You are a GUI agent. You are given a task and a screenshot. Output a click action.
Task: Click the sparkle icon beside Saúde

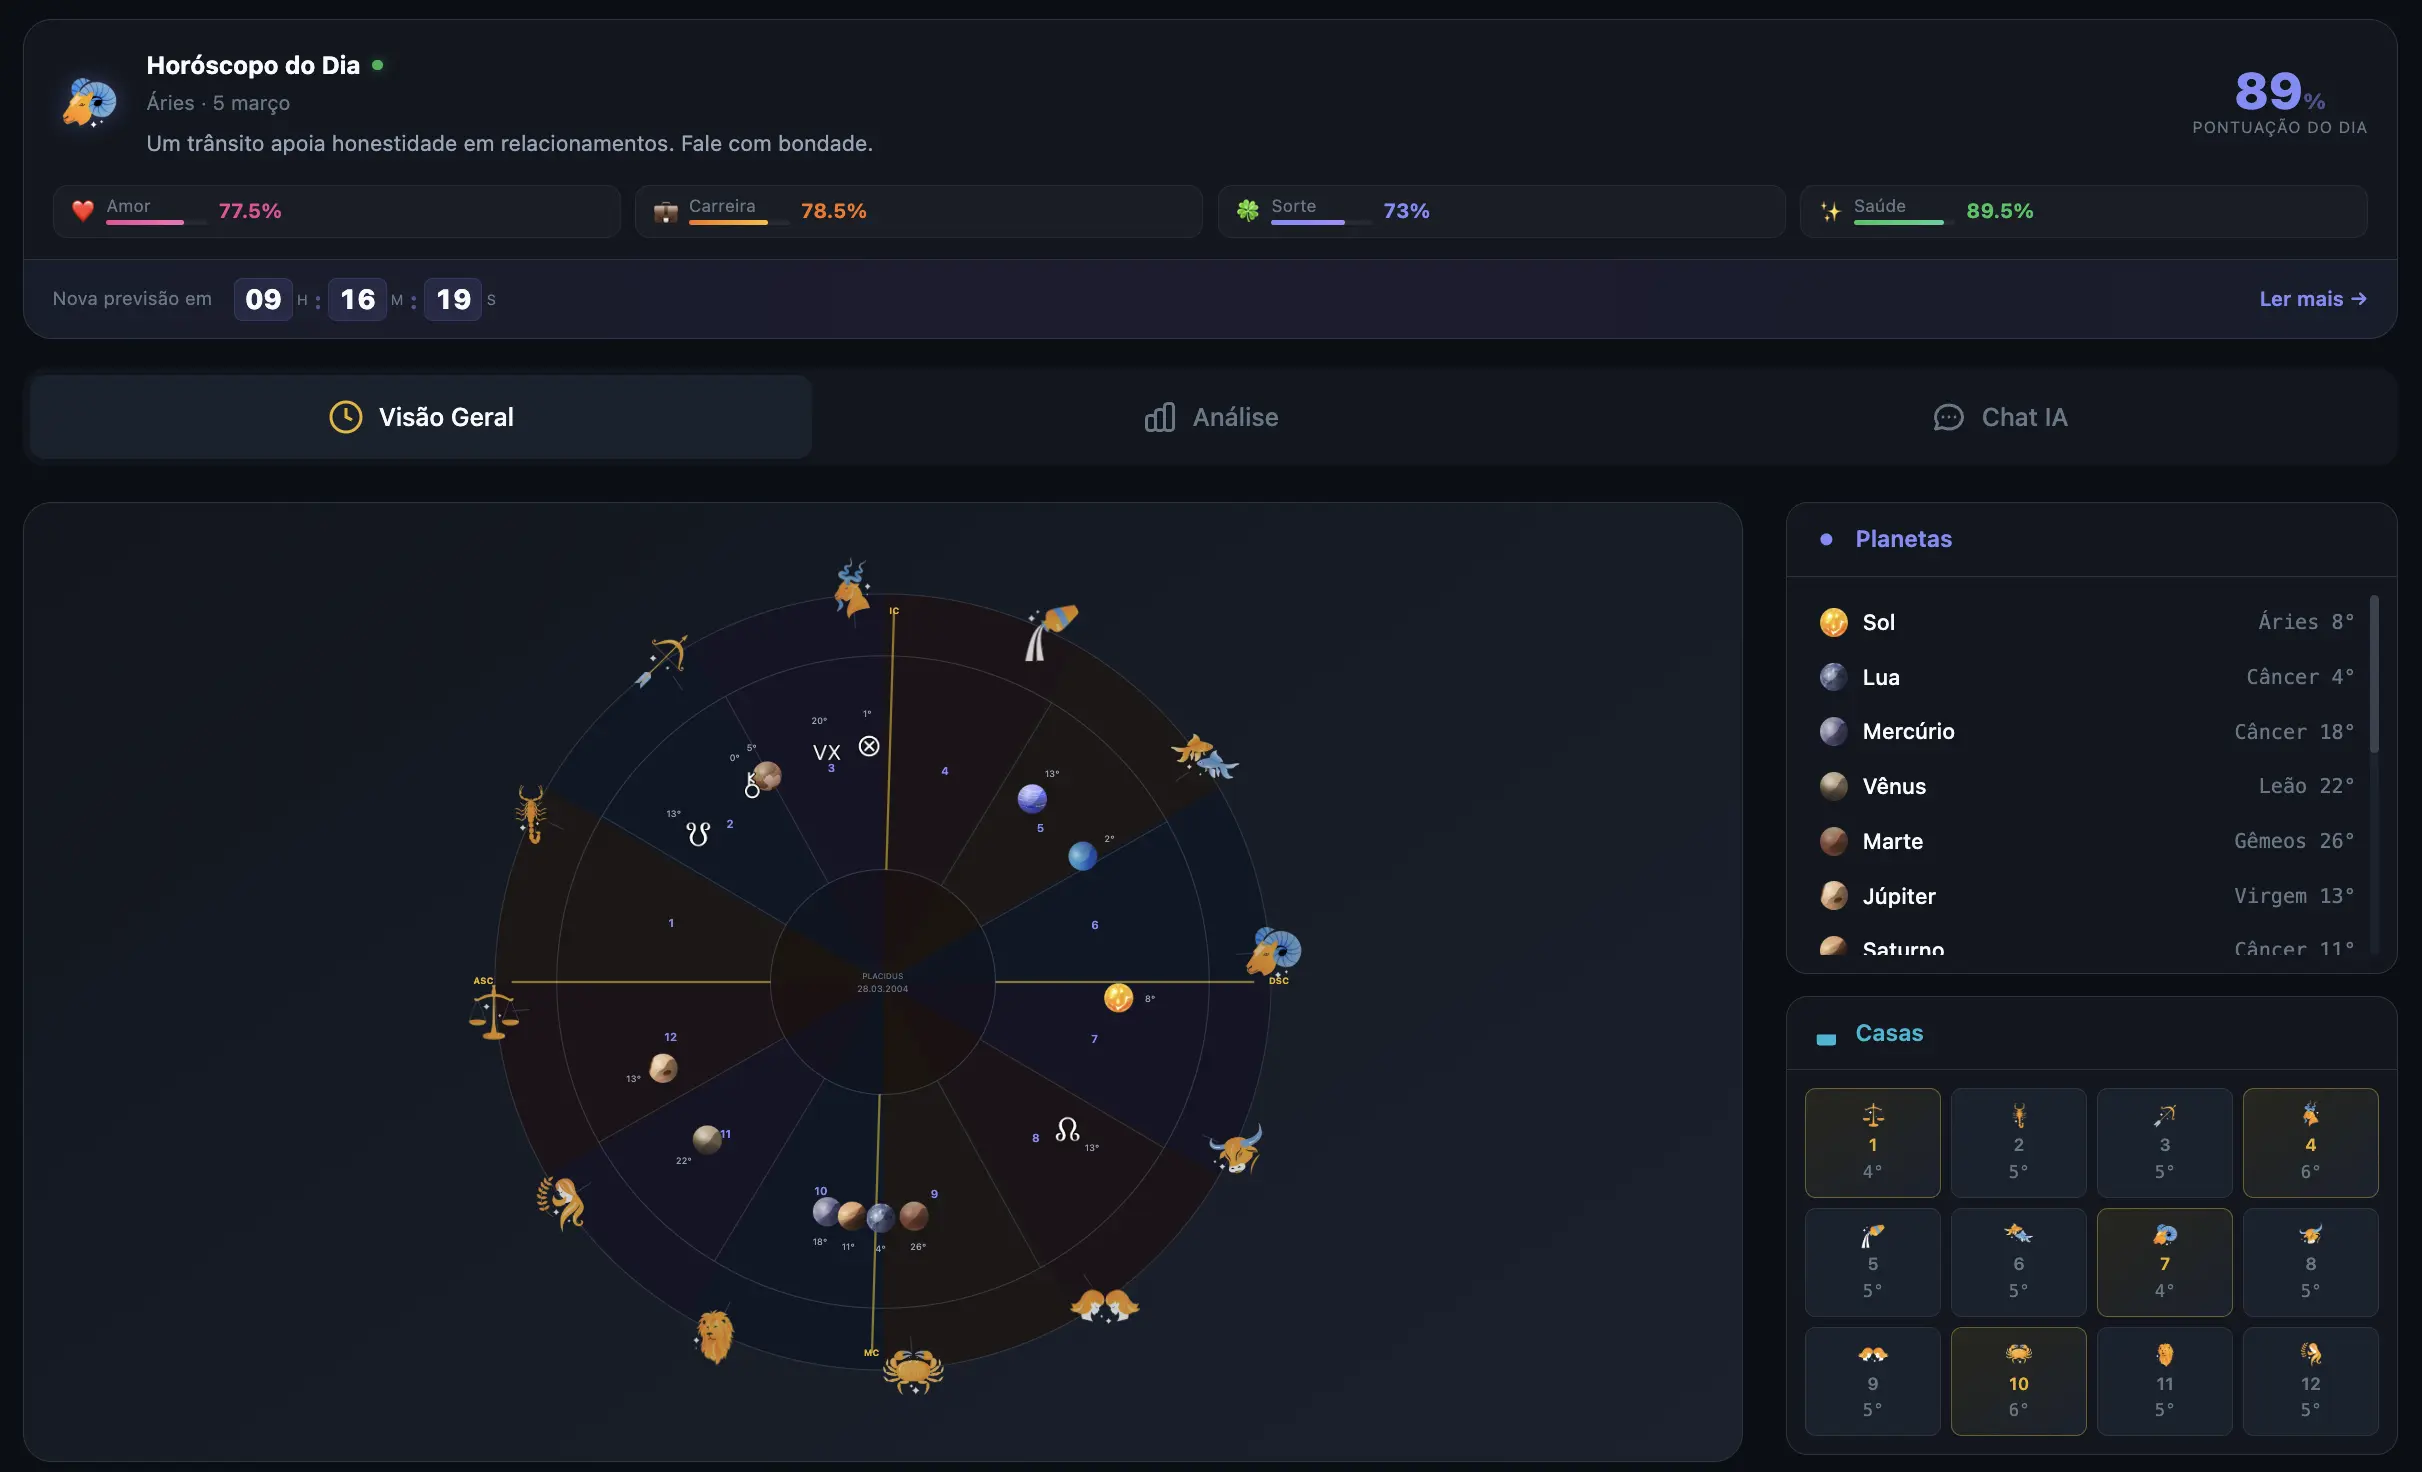click(x=1830, y=211)
